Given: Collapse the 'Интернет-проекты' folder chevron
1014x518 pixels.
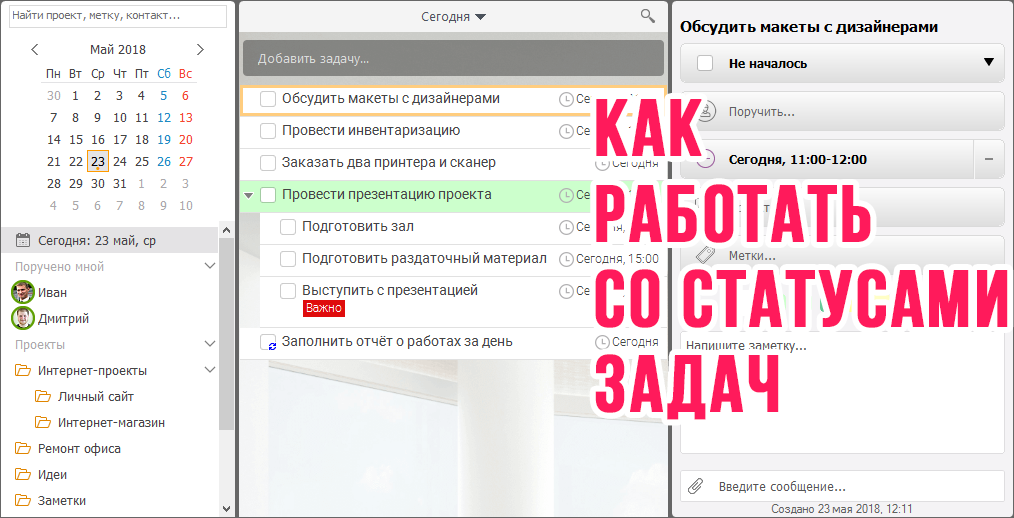Looking at the screenshot, I should point(210,369).
